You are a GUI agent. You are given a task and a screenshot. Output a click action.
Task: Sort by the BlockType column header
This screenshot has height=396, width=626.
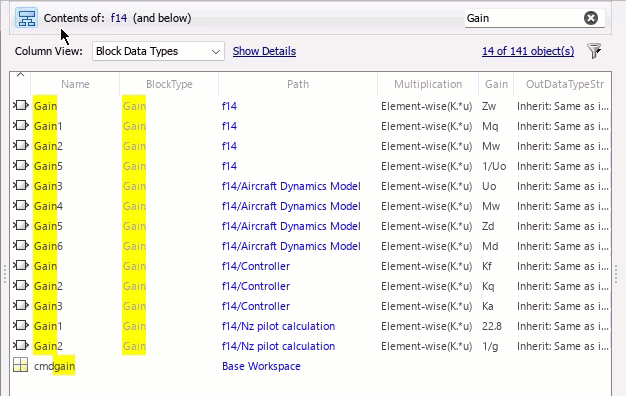(x=169, y=84)
